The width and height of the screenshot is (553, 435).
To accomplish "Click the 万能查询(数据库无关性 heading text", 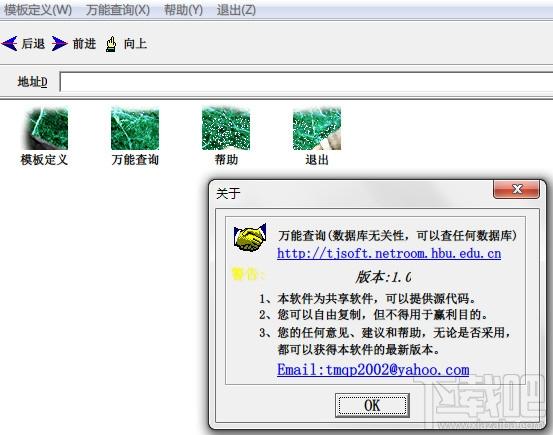I will pyautogui.click(x=397, y=235).
